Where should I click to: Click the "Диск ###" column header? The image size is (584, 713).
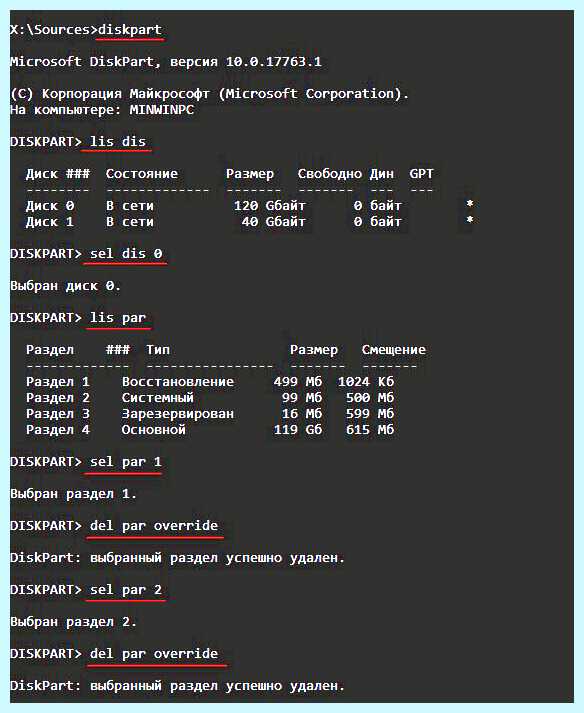pos(58,174)
